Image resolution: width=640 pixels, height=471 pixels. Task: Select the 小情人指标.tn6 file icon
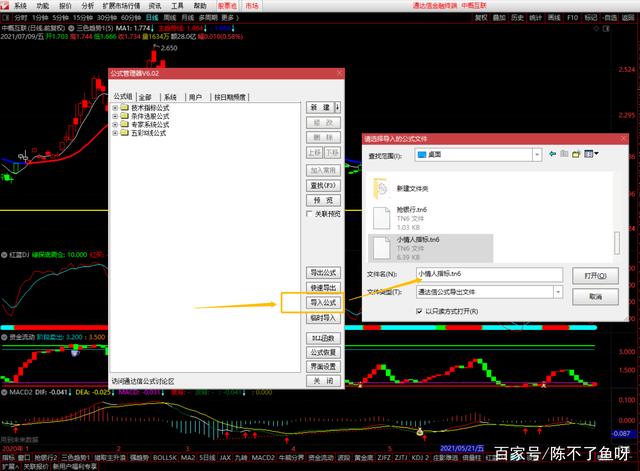(x=382, y=248)
